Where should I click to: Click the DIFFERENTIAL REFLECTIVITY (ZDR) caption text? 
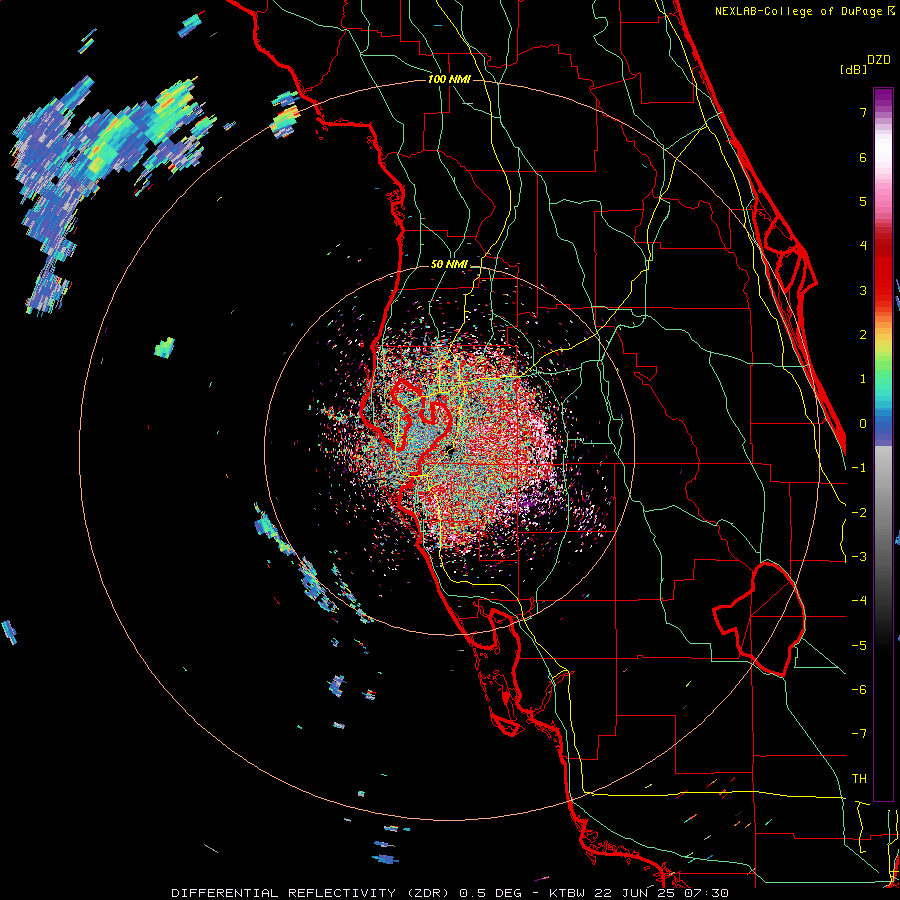(x=312, y=893)
